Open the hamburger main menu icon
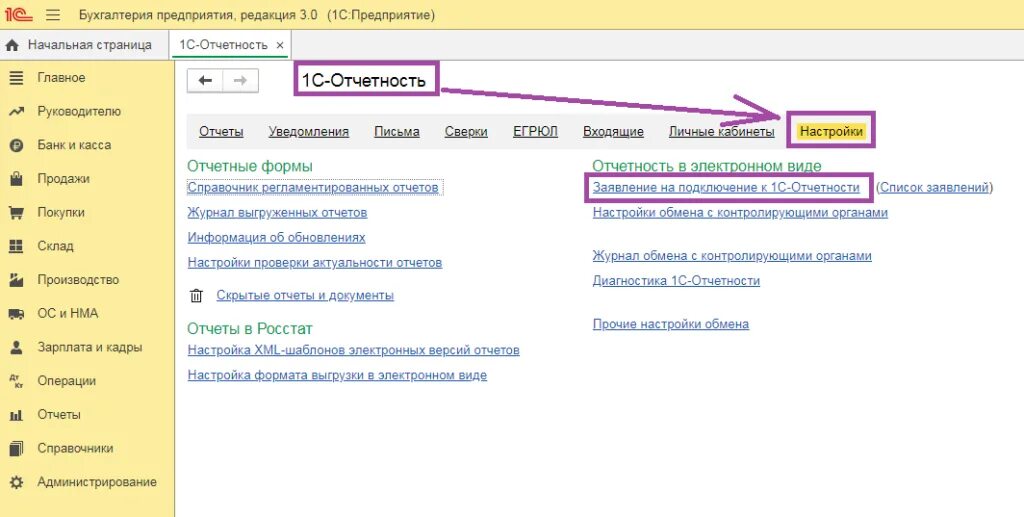 click(53, 14)
